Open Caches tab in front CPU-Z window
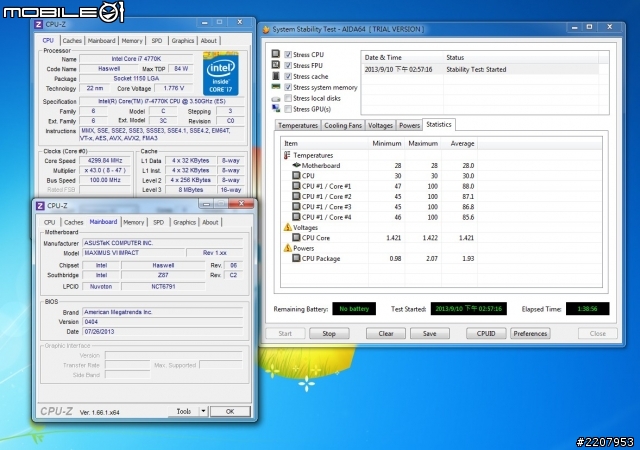The image size is (640, 450). point(73,222)
